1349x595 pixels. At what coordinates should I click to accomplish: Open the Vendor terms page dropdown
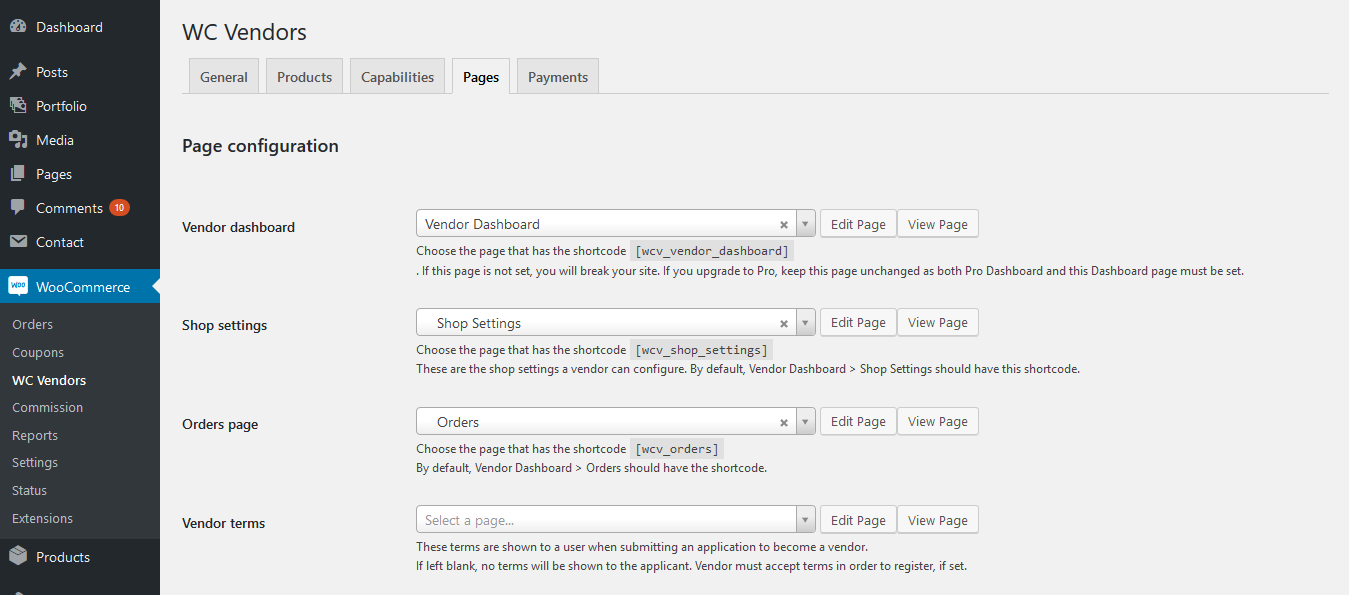806,521
